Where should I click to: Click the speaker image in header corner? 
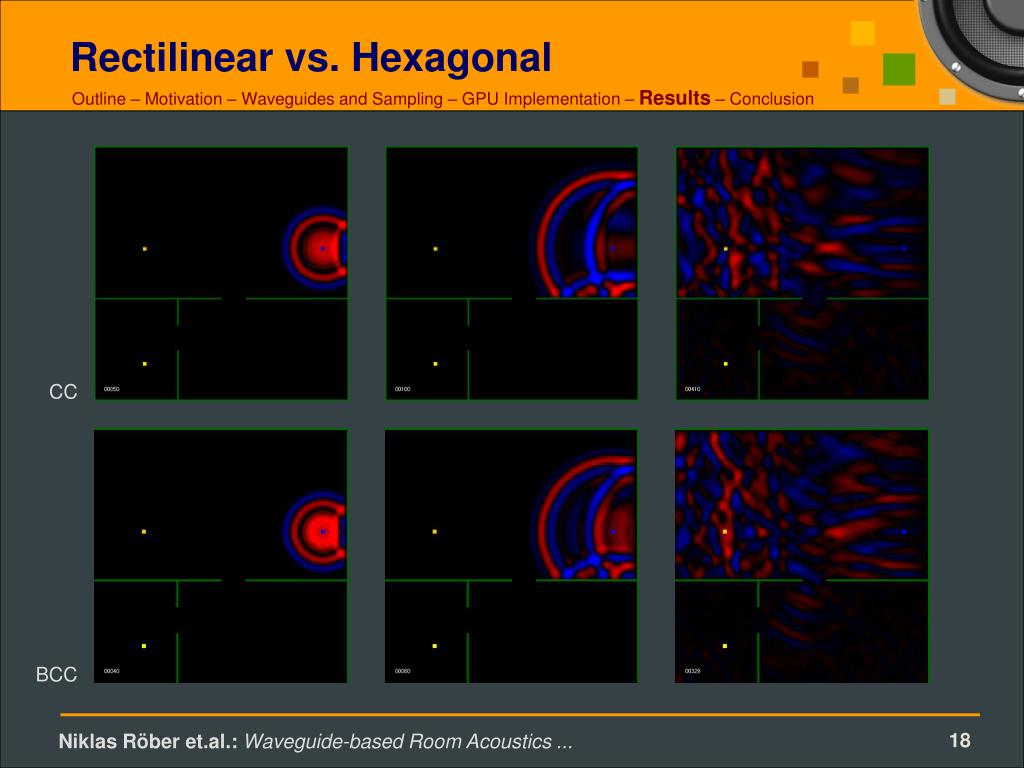point(972,49)
